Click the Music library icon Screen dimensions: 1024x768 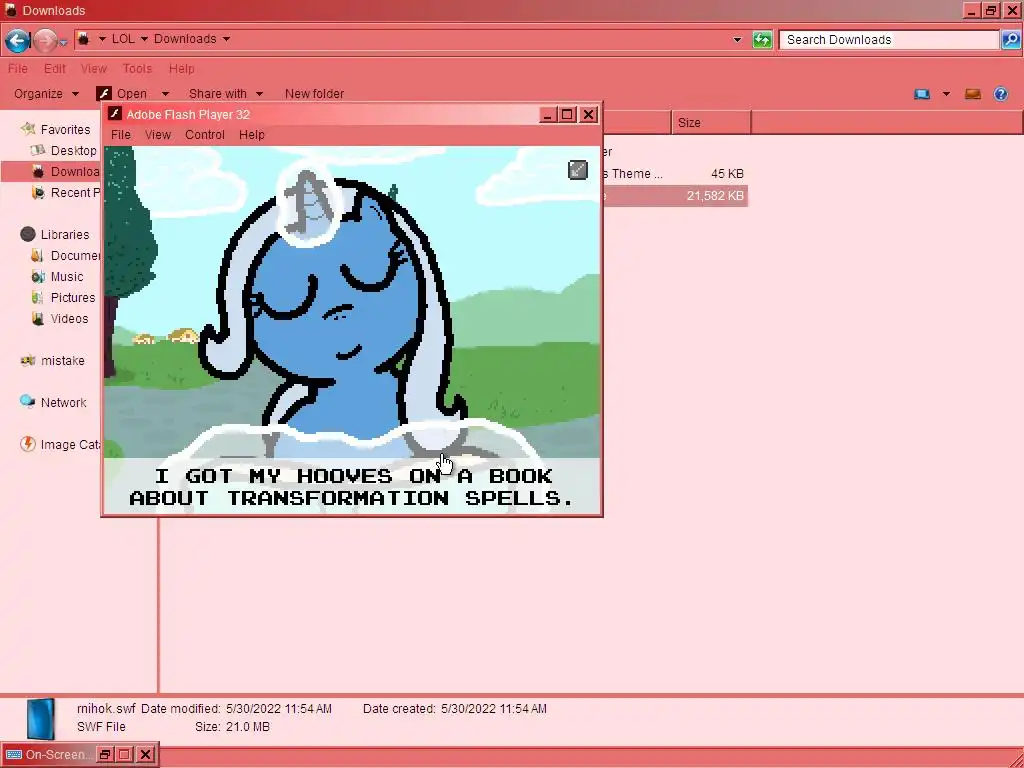(38, 276)
